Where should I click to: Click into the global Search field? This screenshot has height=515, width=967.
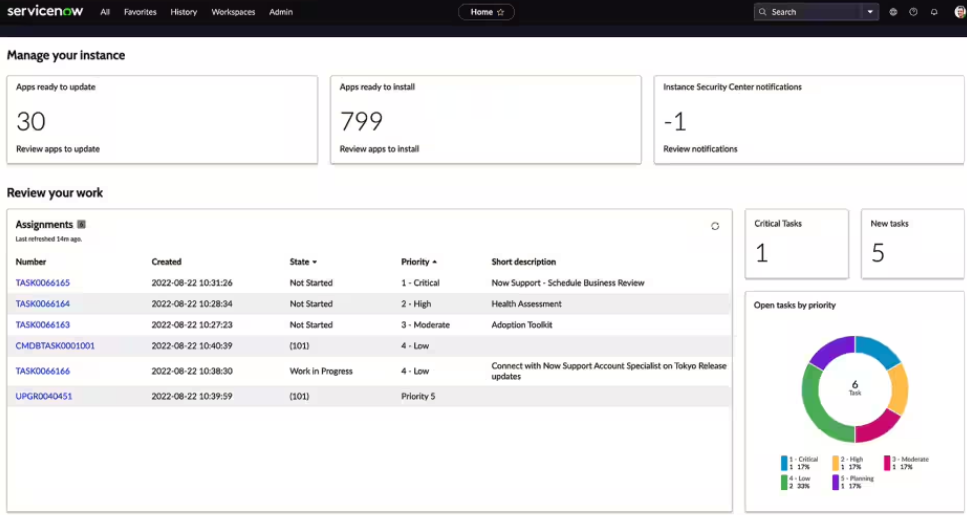[812, 12]
